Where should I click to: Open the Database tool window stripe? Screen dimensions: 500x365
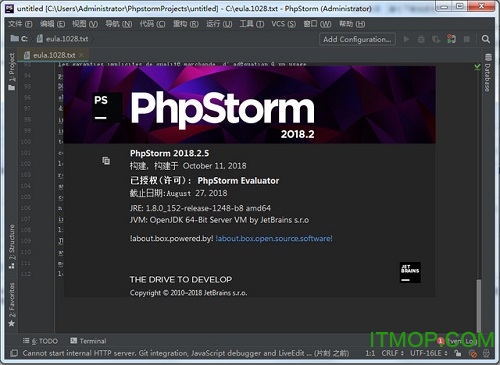pos(488,72)
